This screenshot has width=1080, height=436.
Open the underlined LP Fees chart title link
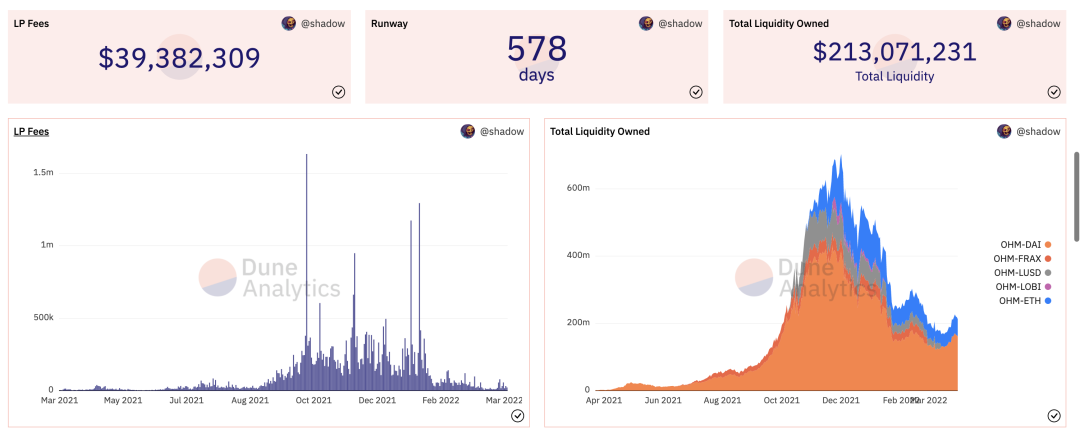point(31,132)
